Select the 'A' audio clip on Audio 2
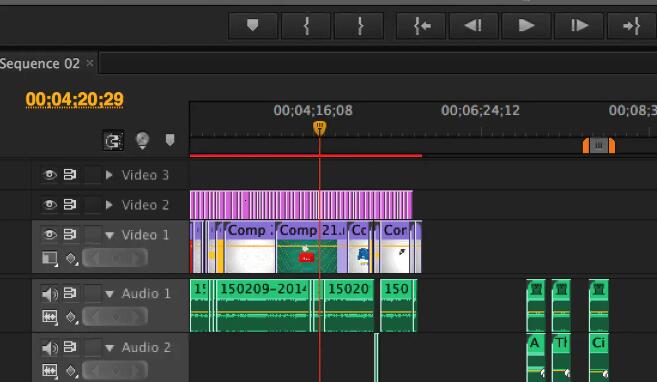Viewport: 657px width, 382px height. point(536,358)
